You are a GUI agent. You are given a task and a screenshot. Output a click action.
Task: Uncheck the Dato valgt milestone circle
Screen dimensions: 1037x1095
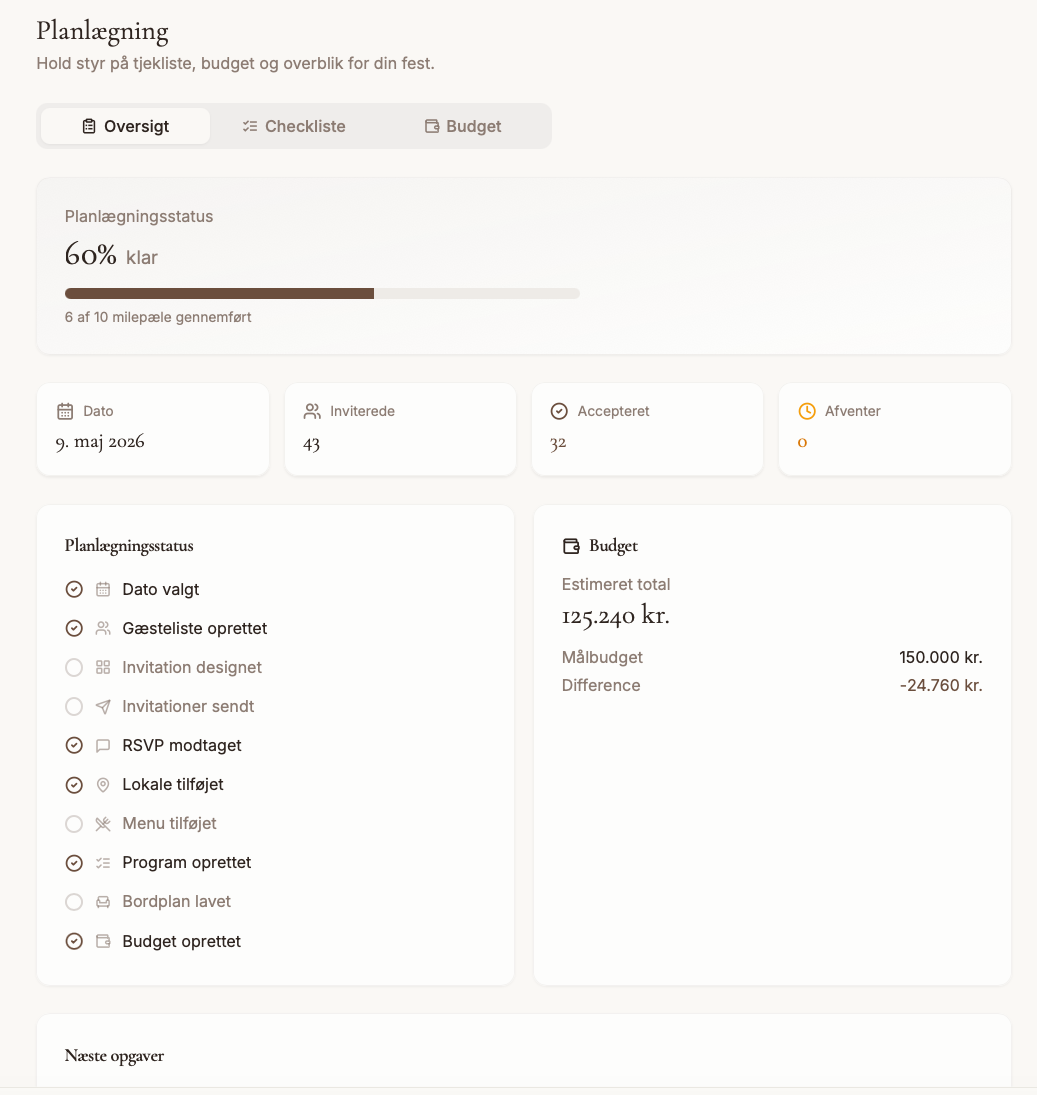pos(74,589)
